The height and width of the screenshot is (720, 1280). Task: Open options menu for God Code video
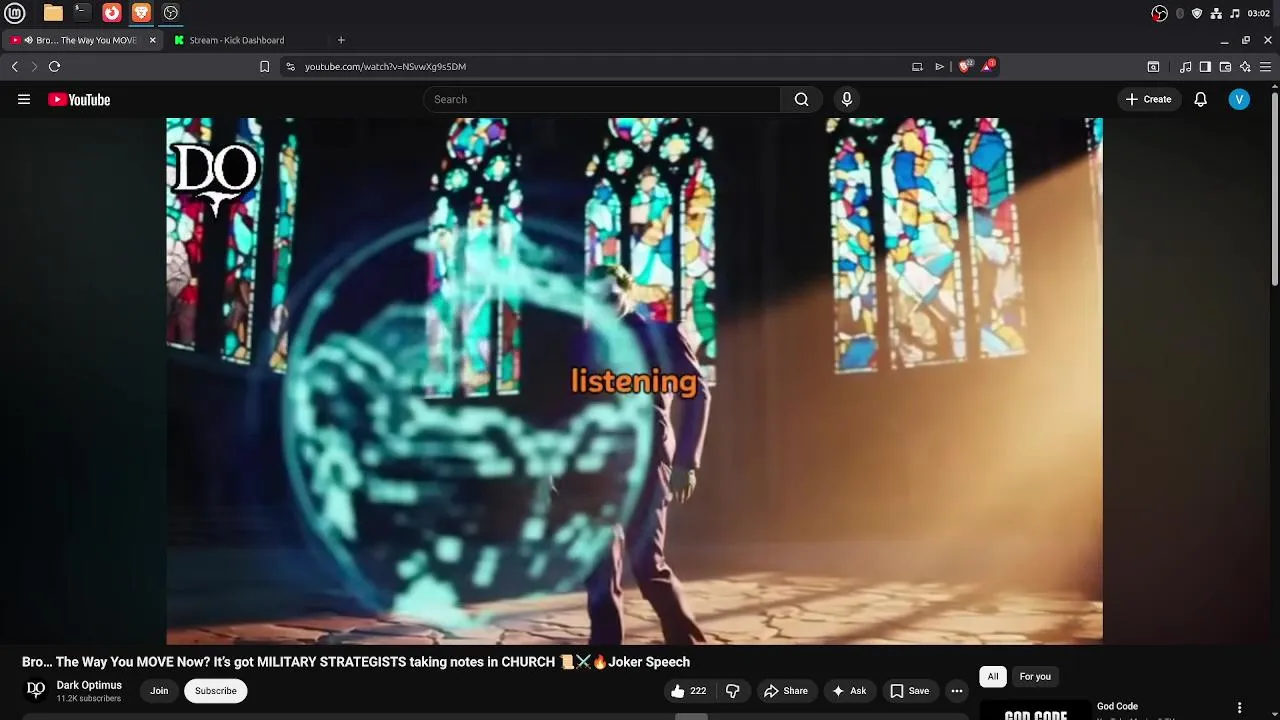point(1239,708)
